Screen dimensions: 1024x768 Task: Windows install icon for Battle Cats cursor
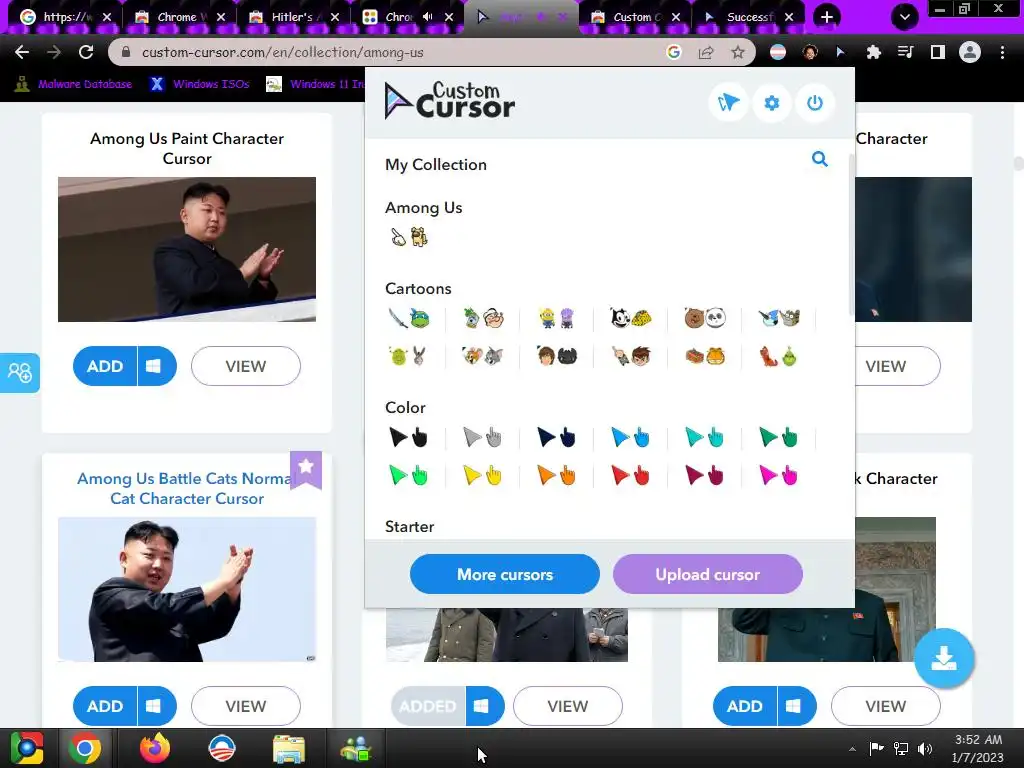click(157, 706)
